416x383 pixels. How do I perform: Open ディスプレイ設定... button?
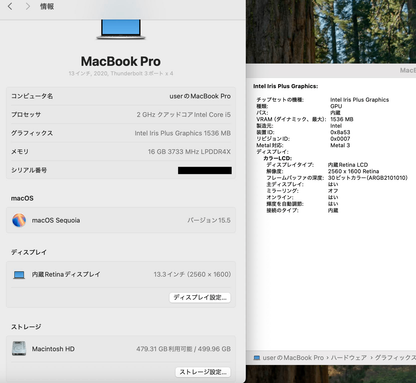[x=200, y=297]
